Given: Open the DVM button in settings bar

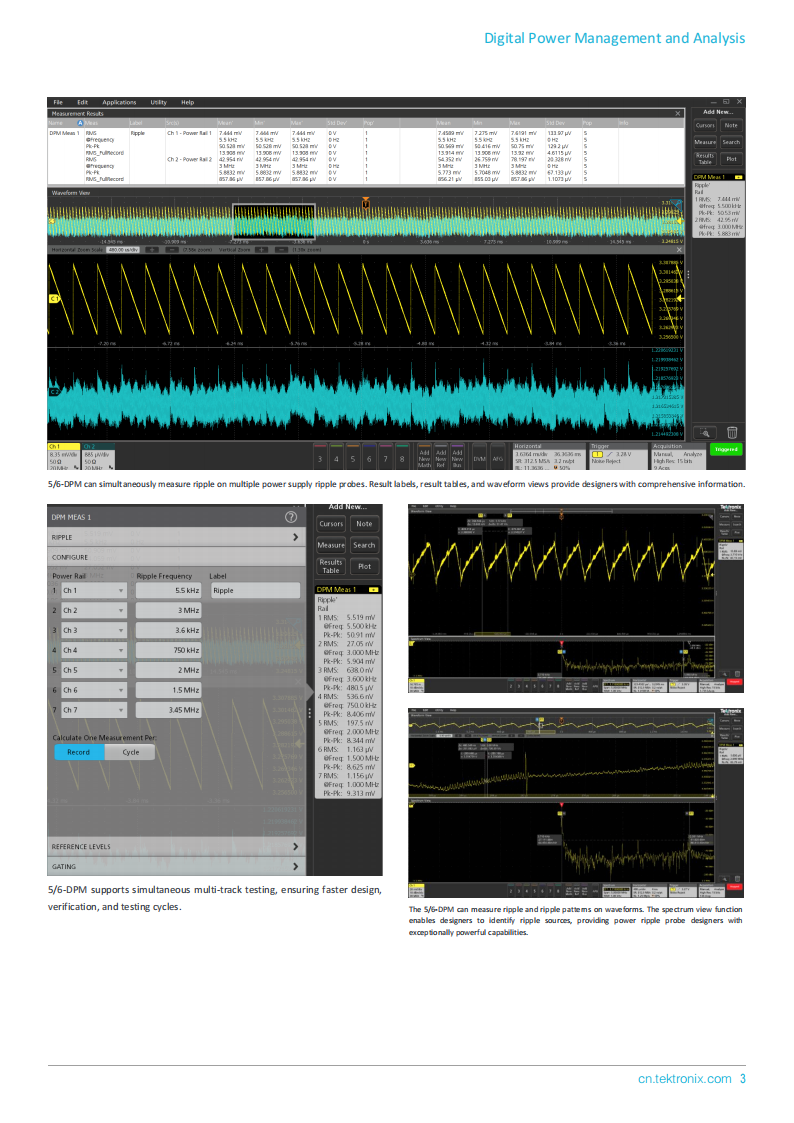Looking at the screenshot, I should 480,458.
